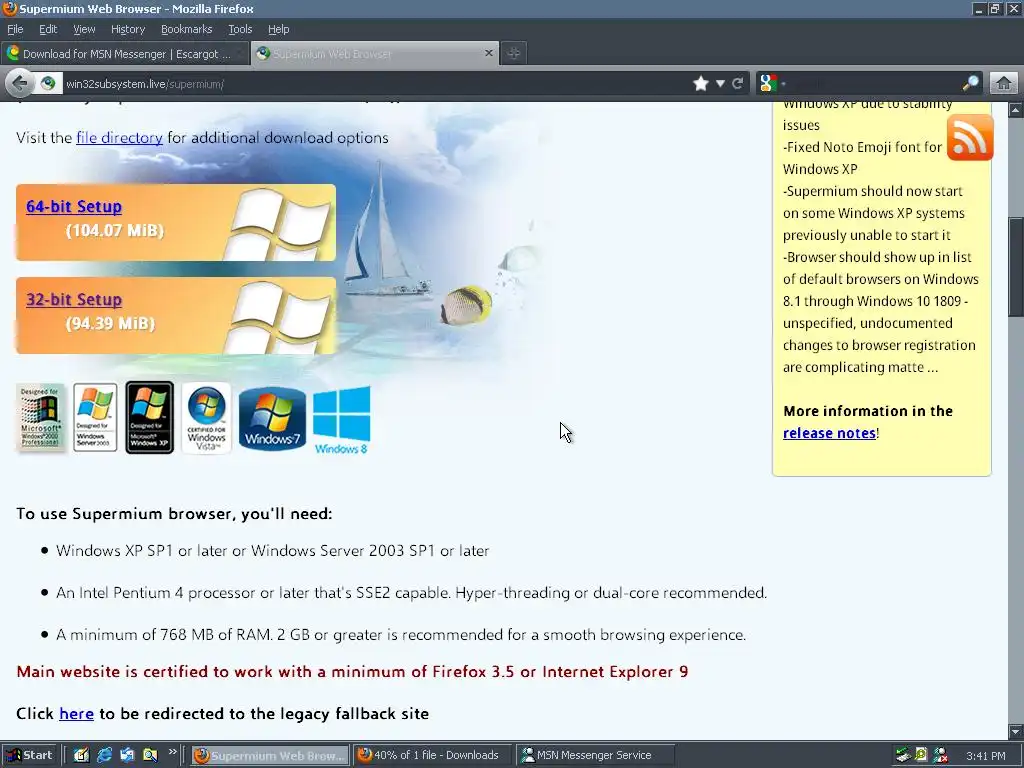
Task: Click the Windows Server 2003 badge
Action: tap(95, 417)
